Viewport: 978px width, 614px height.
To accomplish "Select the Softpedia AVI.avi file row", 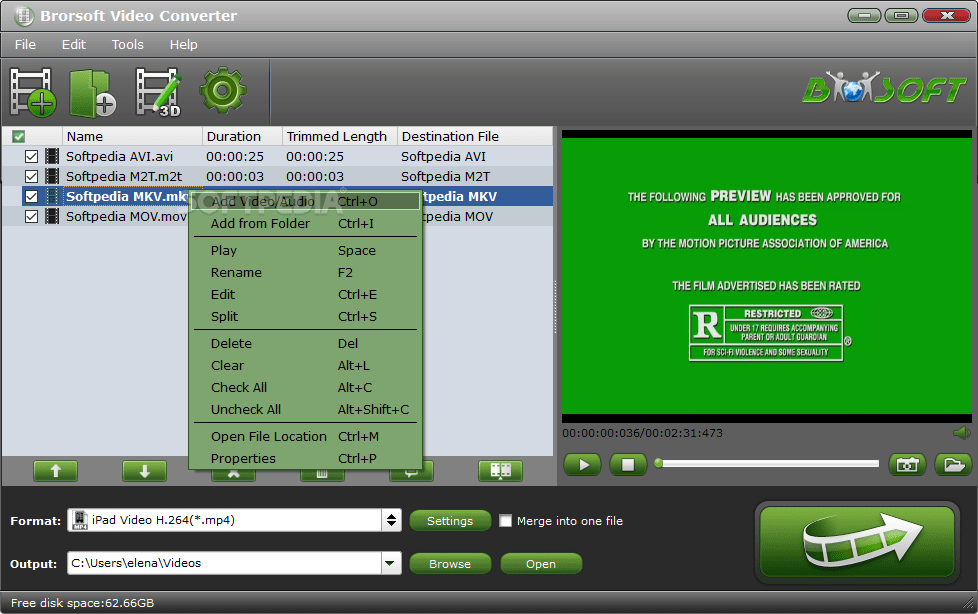I will [277, 156].
